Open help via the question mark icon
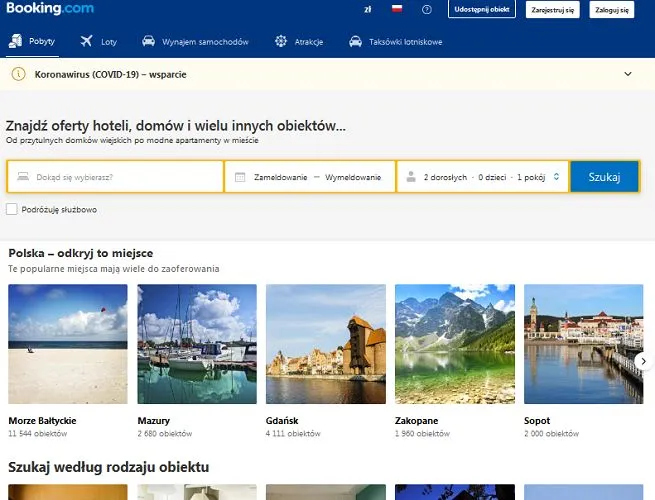655x500 pixels. coord(427,9)
